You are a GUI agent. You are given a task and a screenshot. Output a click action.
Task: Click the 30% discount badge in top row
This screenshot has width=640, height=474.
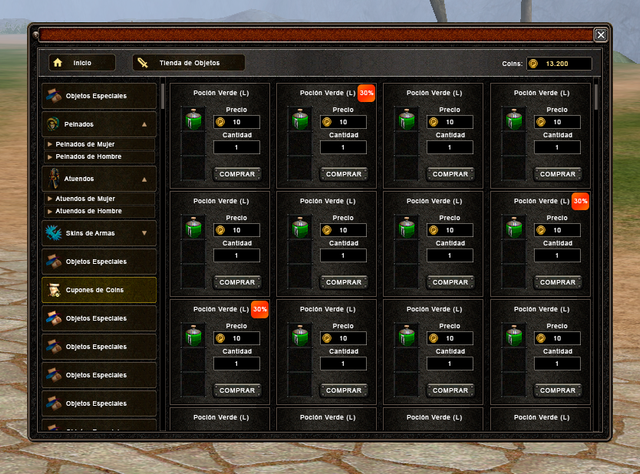pyautogui.click(x=366, y=92)
